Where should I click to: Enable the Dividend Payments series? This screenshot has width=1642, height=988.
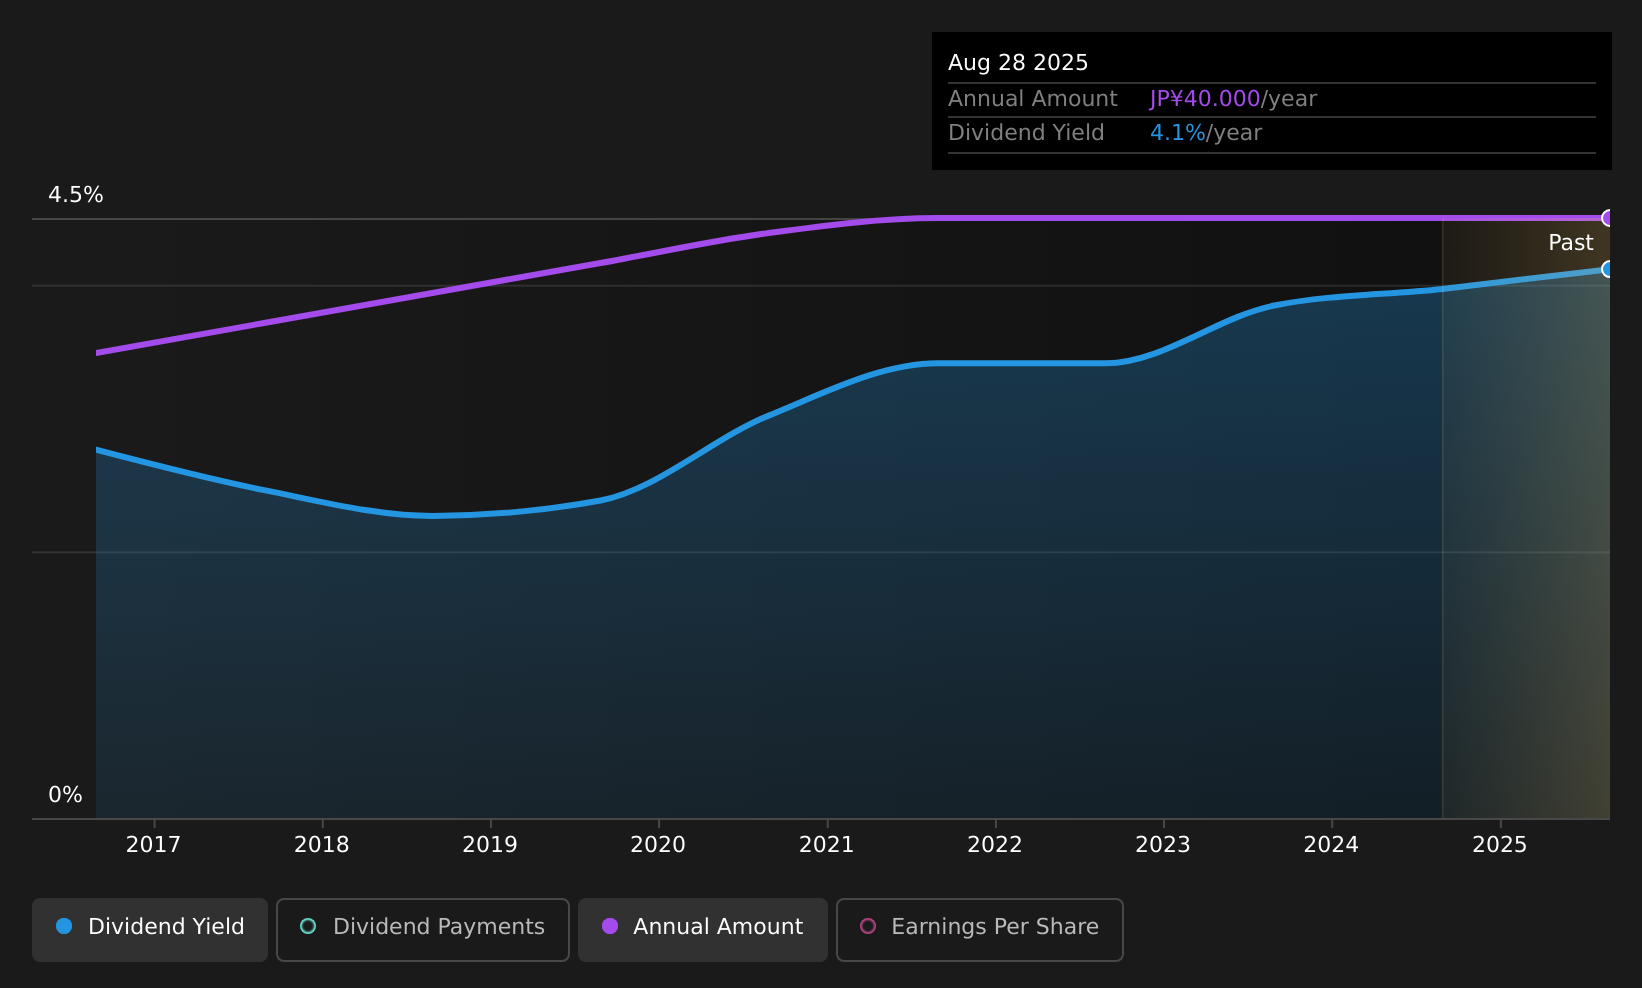pyautogui.click(x=422, y=929)
